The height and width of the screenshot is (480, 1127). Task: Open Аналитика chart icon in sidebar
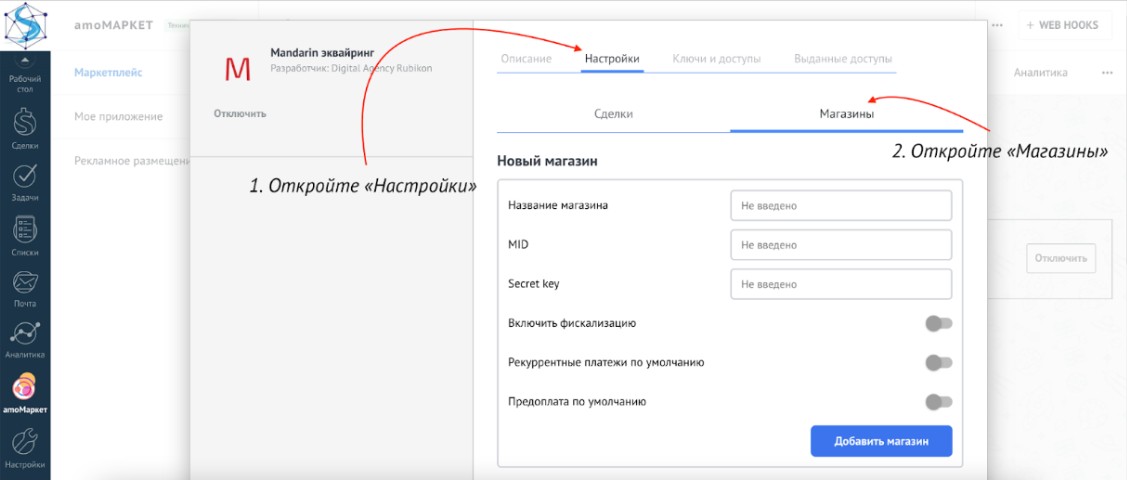click(25, 339)
